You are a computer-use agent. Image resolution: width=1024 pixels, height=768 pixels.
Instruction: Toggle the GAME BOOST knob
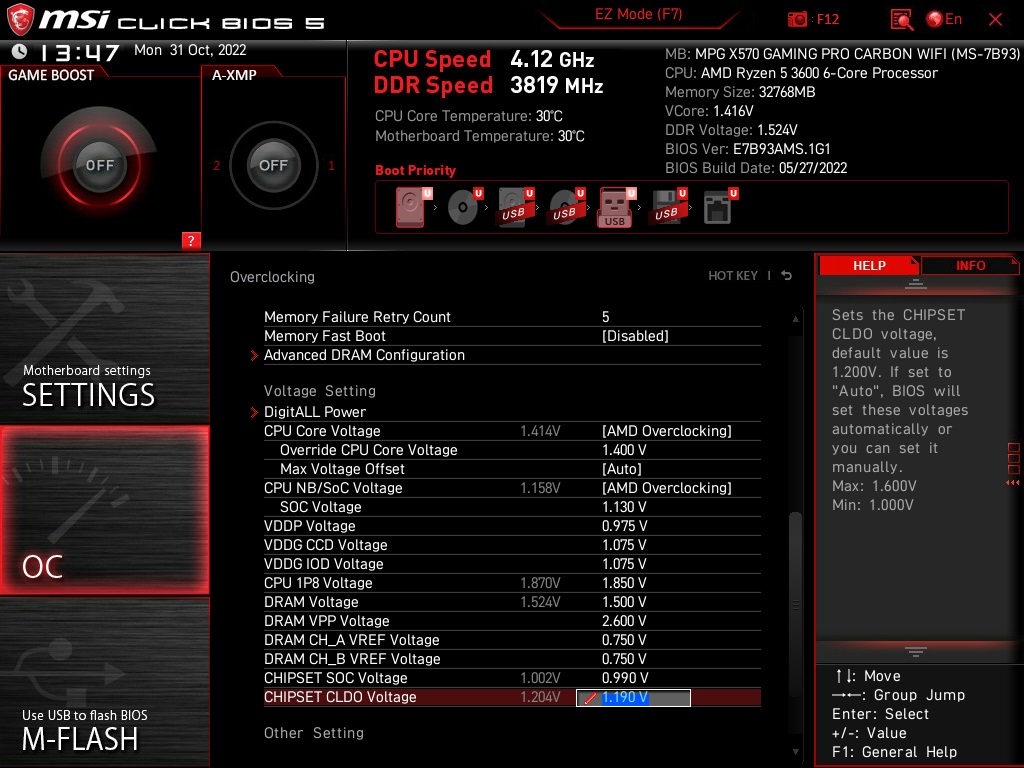(99, 165)
